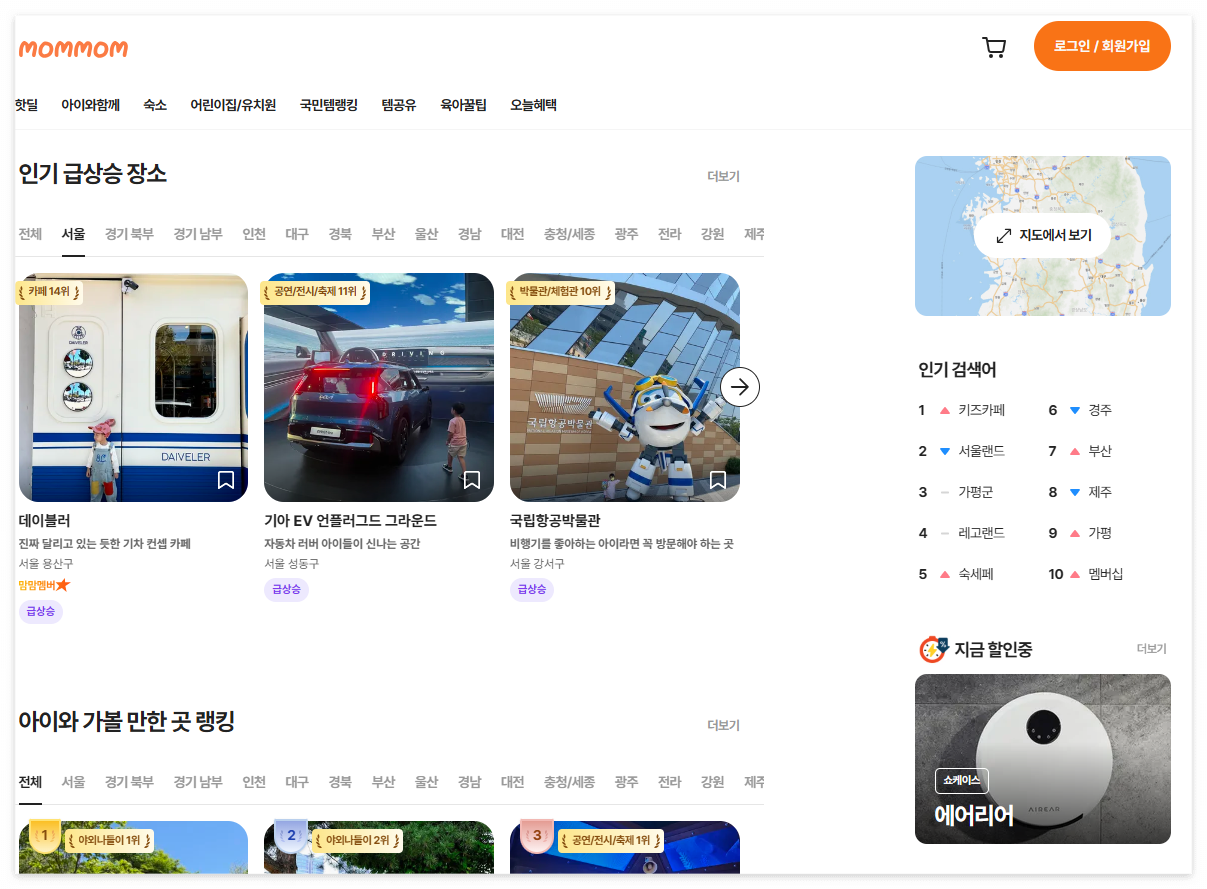Open the shopping cart icon
The height and width of the screenshot is (889, 1207).
pos(994,47)
